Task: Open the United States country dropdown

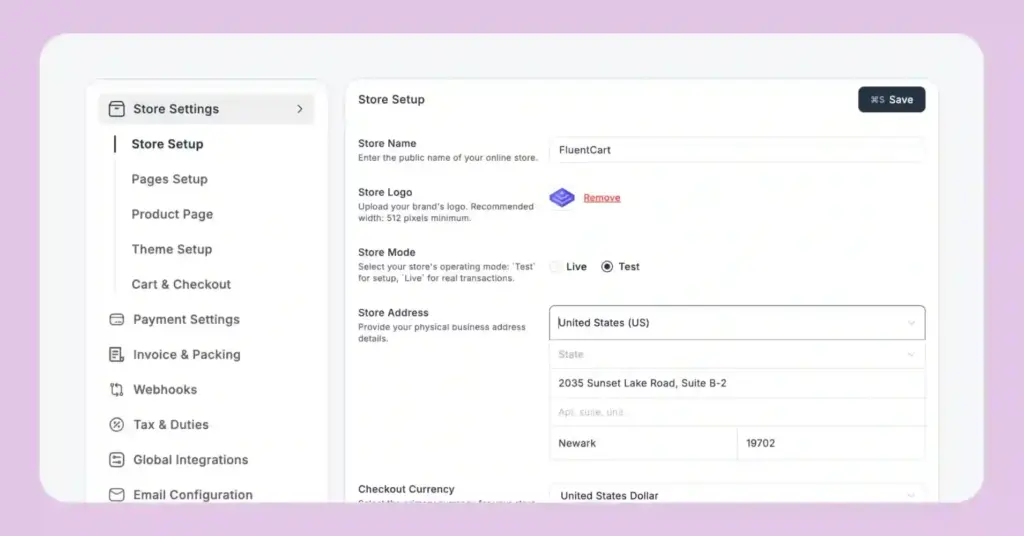Action: [737, 323]
